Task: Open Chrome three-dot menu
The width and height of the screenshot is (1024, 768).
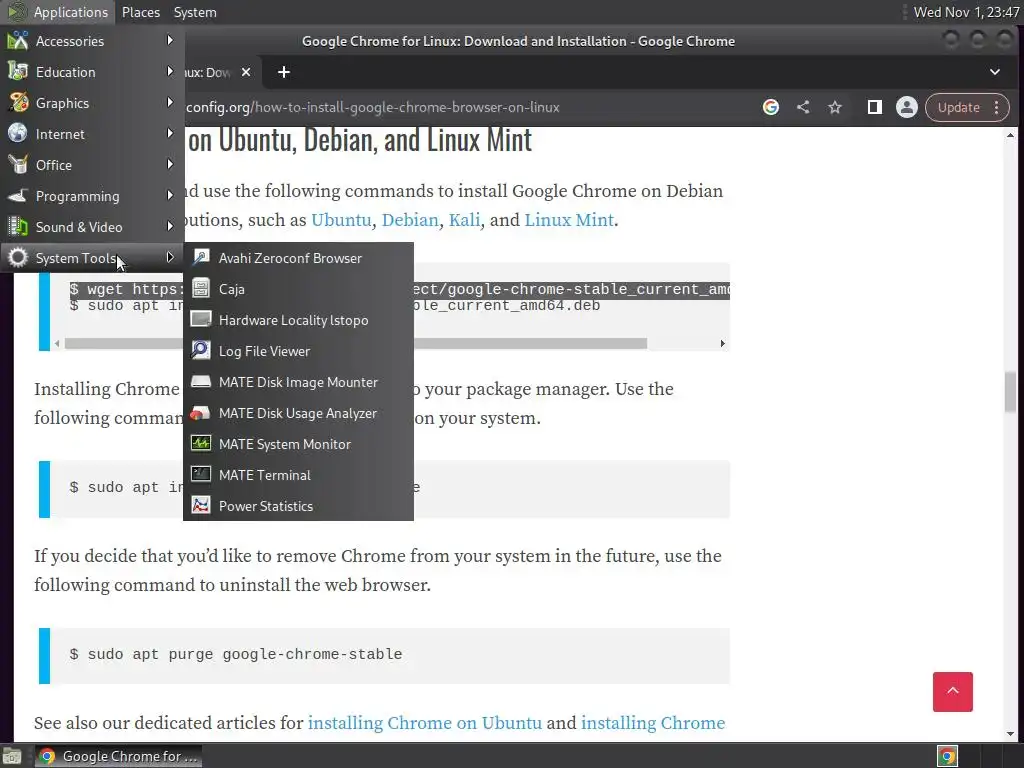Action: pos(997,107)
